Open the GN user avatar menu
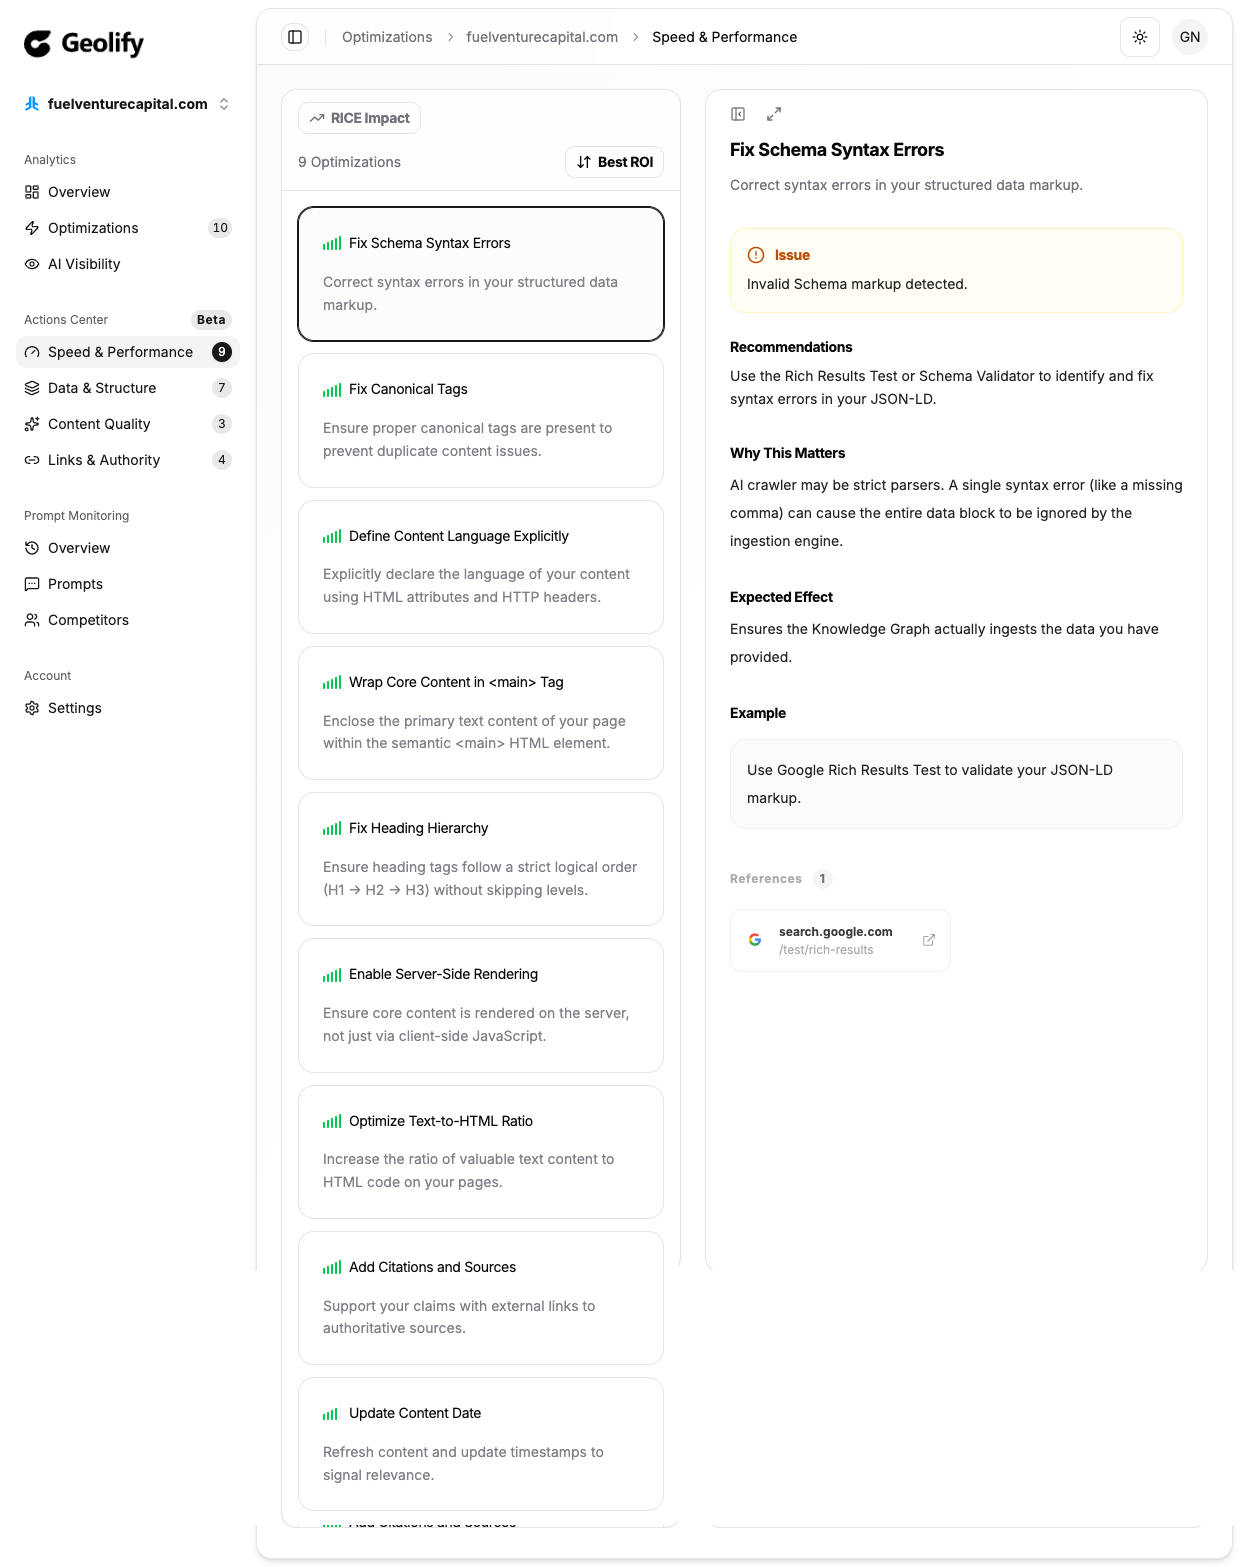Viewport: 1241px width, 1567px height. [x=1189, y=37]
